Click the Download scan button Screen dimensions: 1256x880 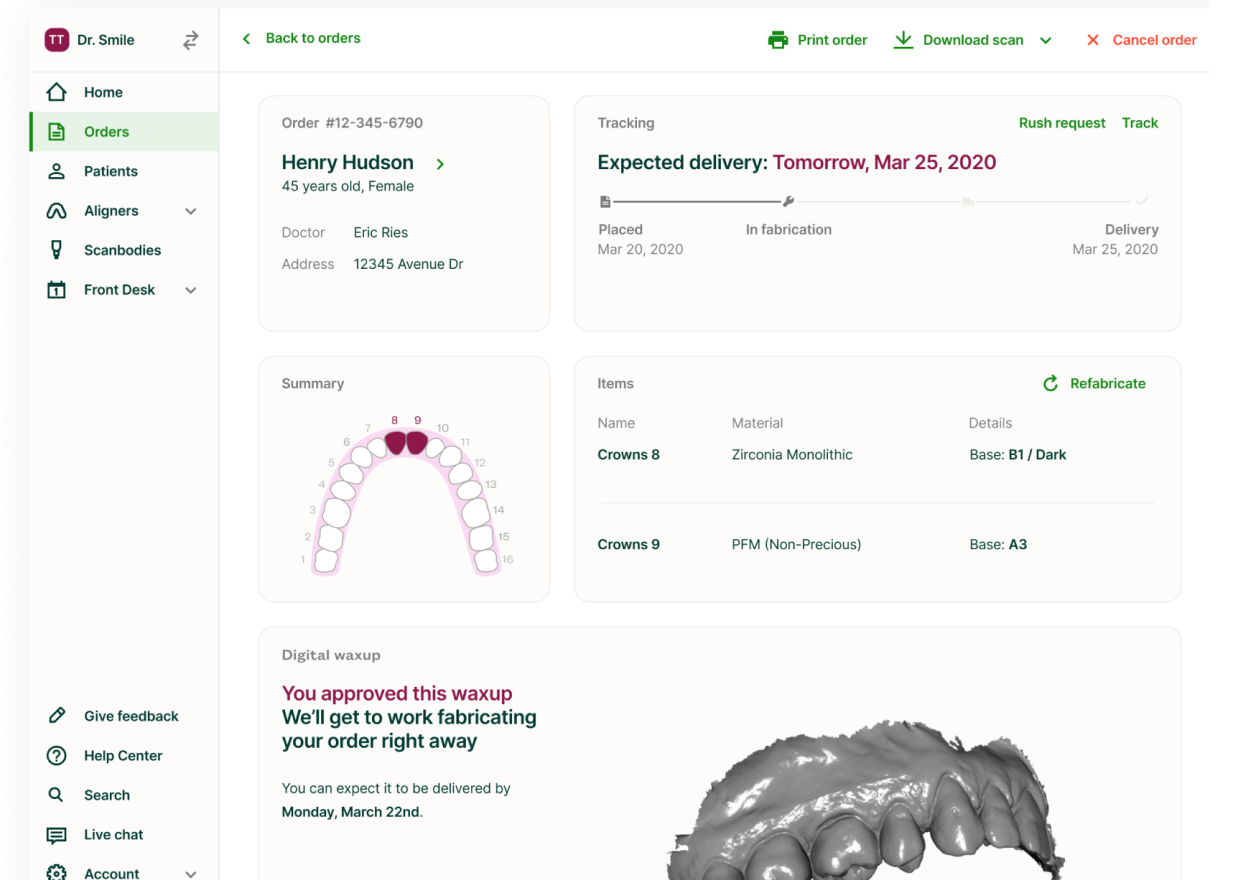[958, 40]
